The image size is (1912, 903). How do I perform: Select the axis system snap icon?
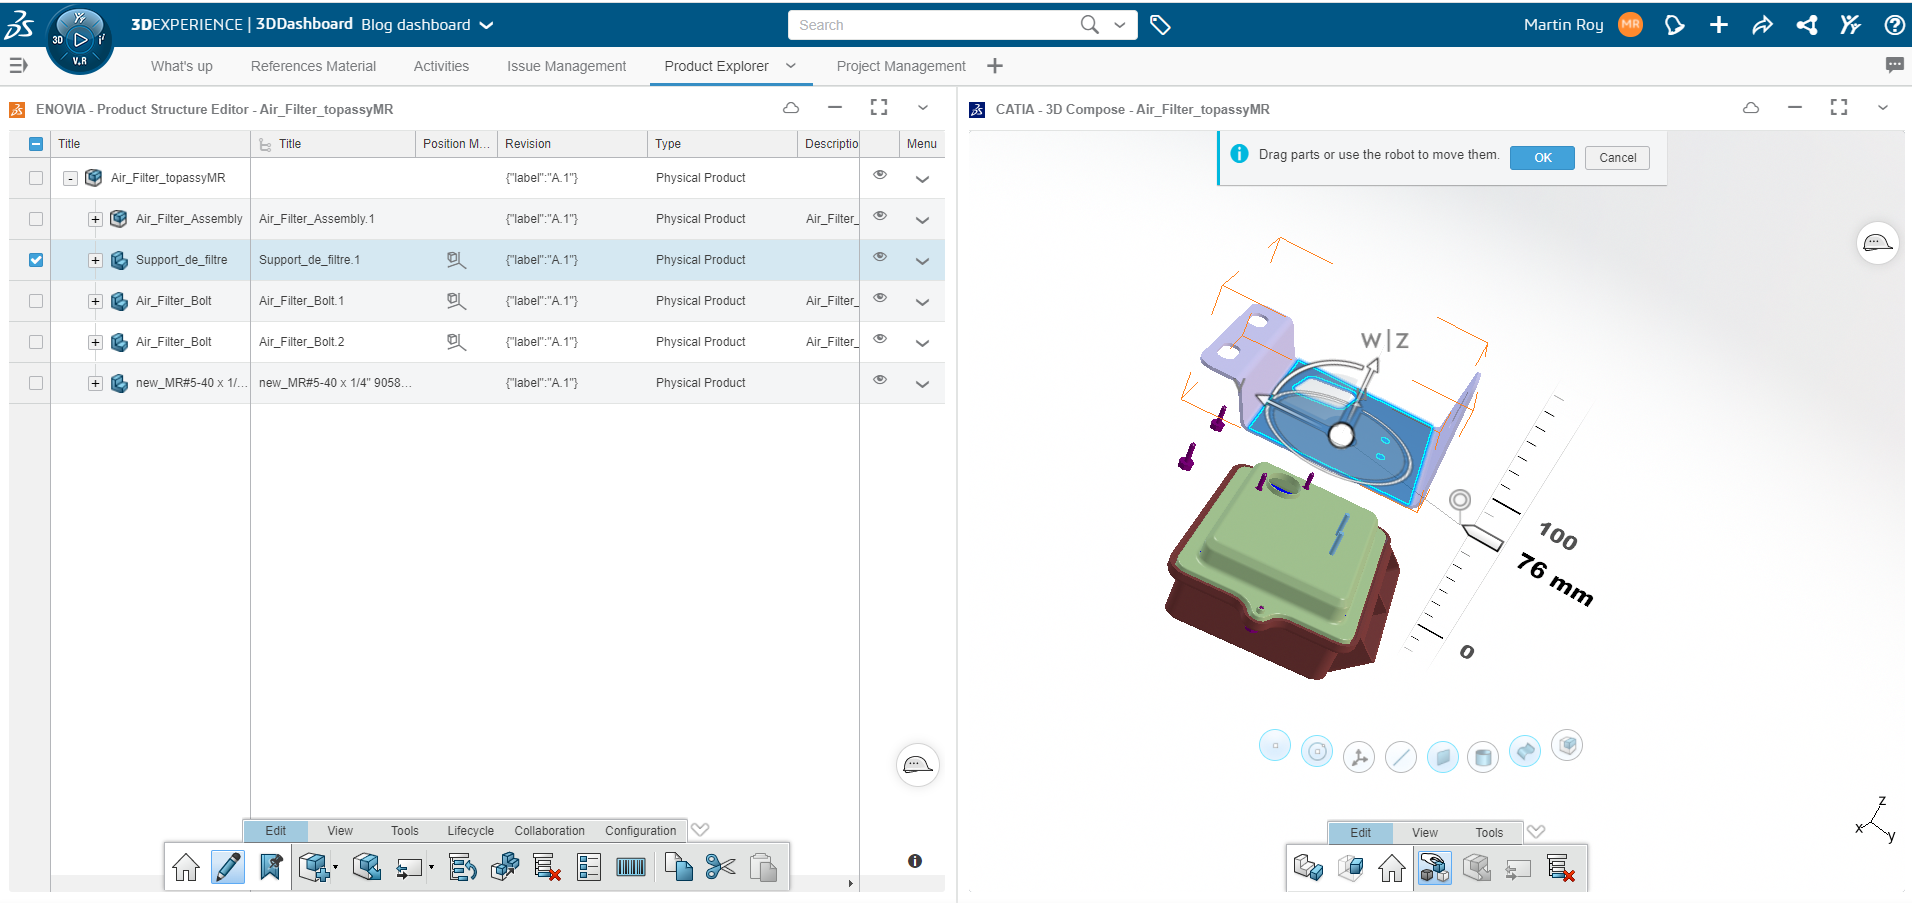1358,758
